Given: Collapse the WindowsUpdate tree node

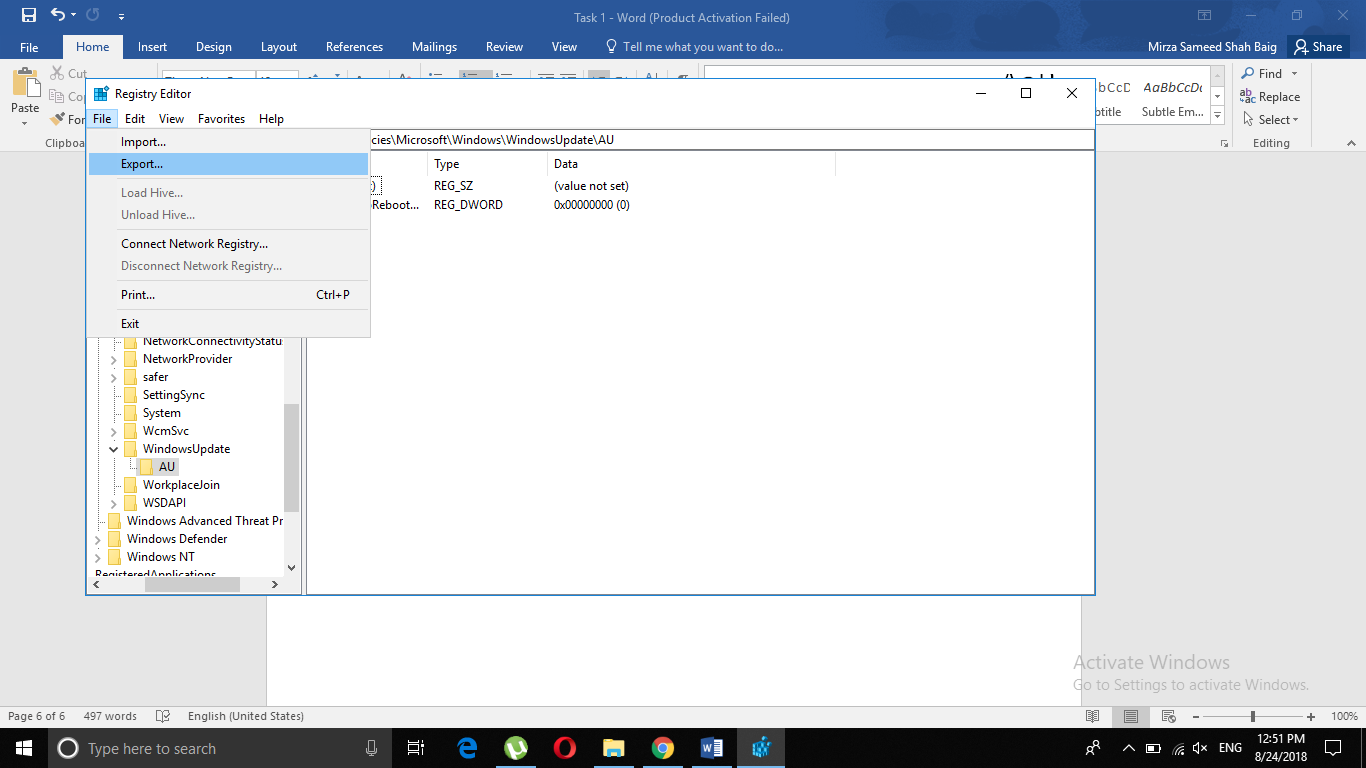Looking at the screenshot, I should click(114, 449).
